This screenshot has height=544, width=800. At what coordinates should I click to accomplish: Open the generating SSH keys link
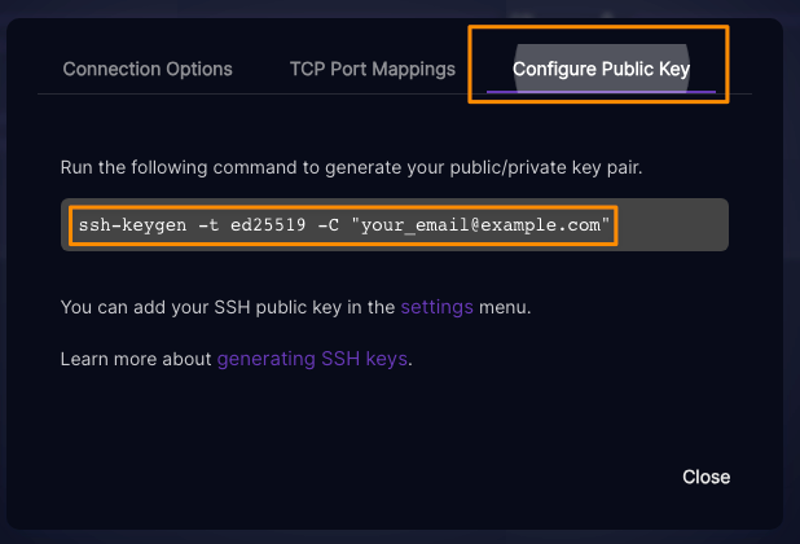312,359
